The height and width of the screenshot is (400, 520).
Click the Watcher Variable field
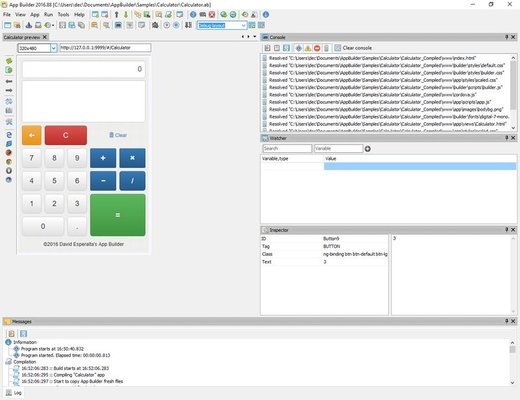(x=338, y=148)
